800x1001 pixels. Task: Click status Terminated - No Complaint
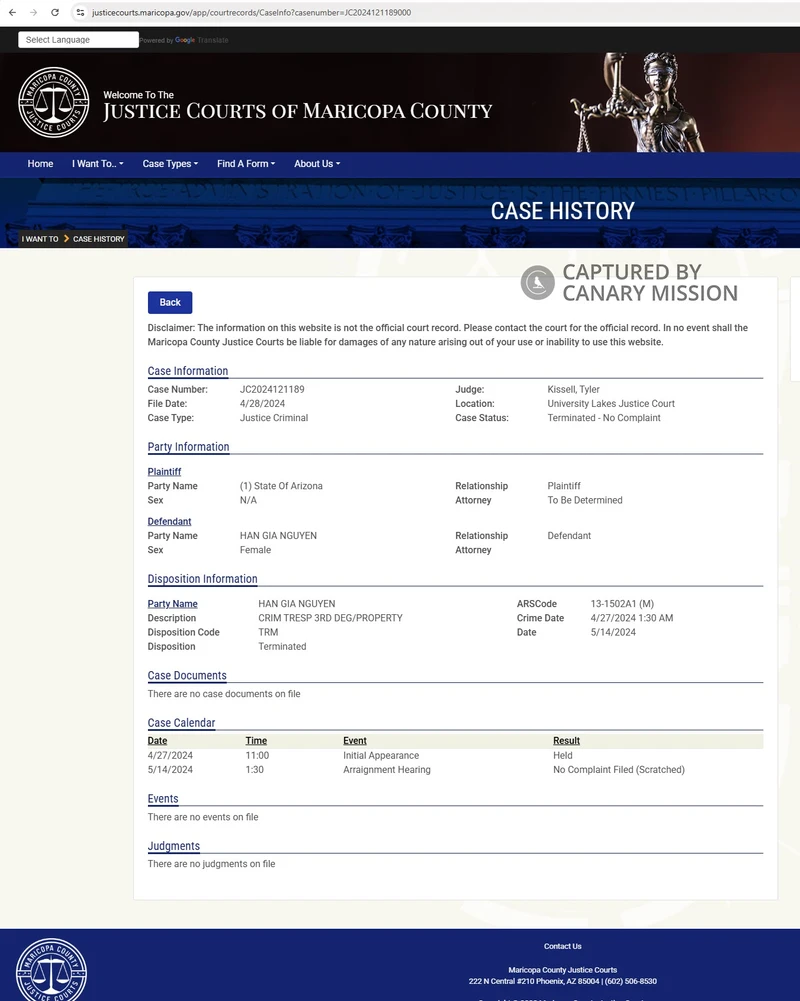tap(604, 418)
